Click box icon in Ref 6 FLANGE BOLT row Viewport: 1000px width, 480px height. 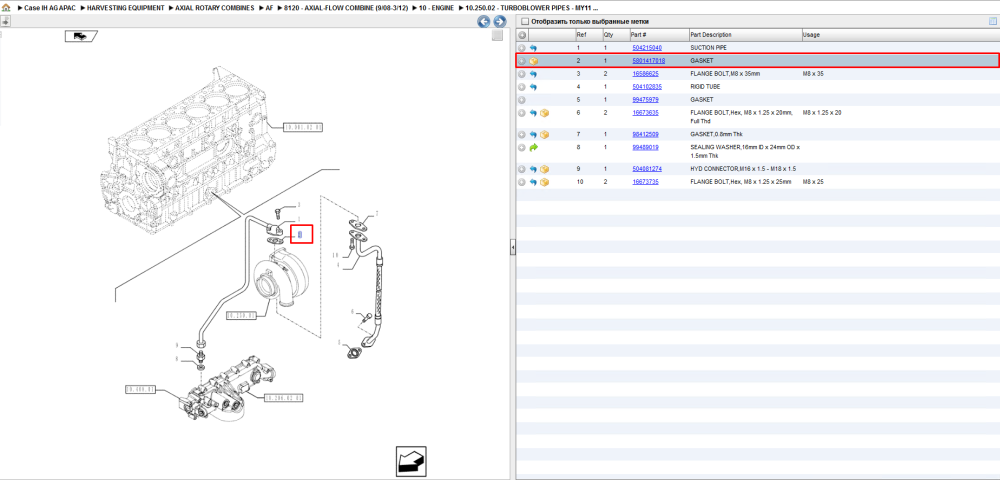tap(545, 113)
